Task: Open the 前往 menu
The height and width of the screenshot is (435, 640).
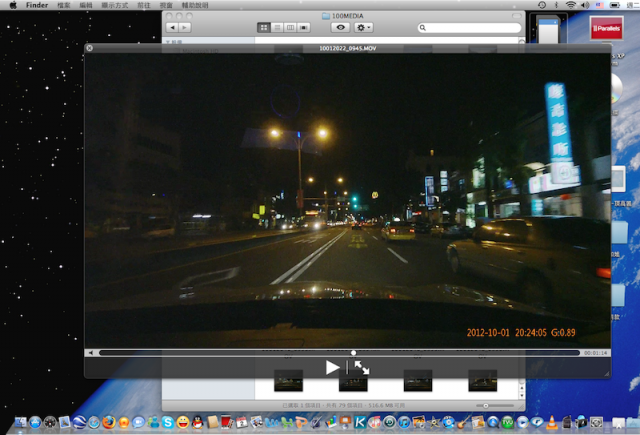Action: [x=144, y=5]
